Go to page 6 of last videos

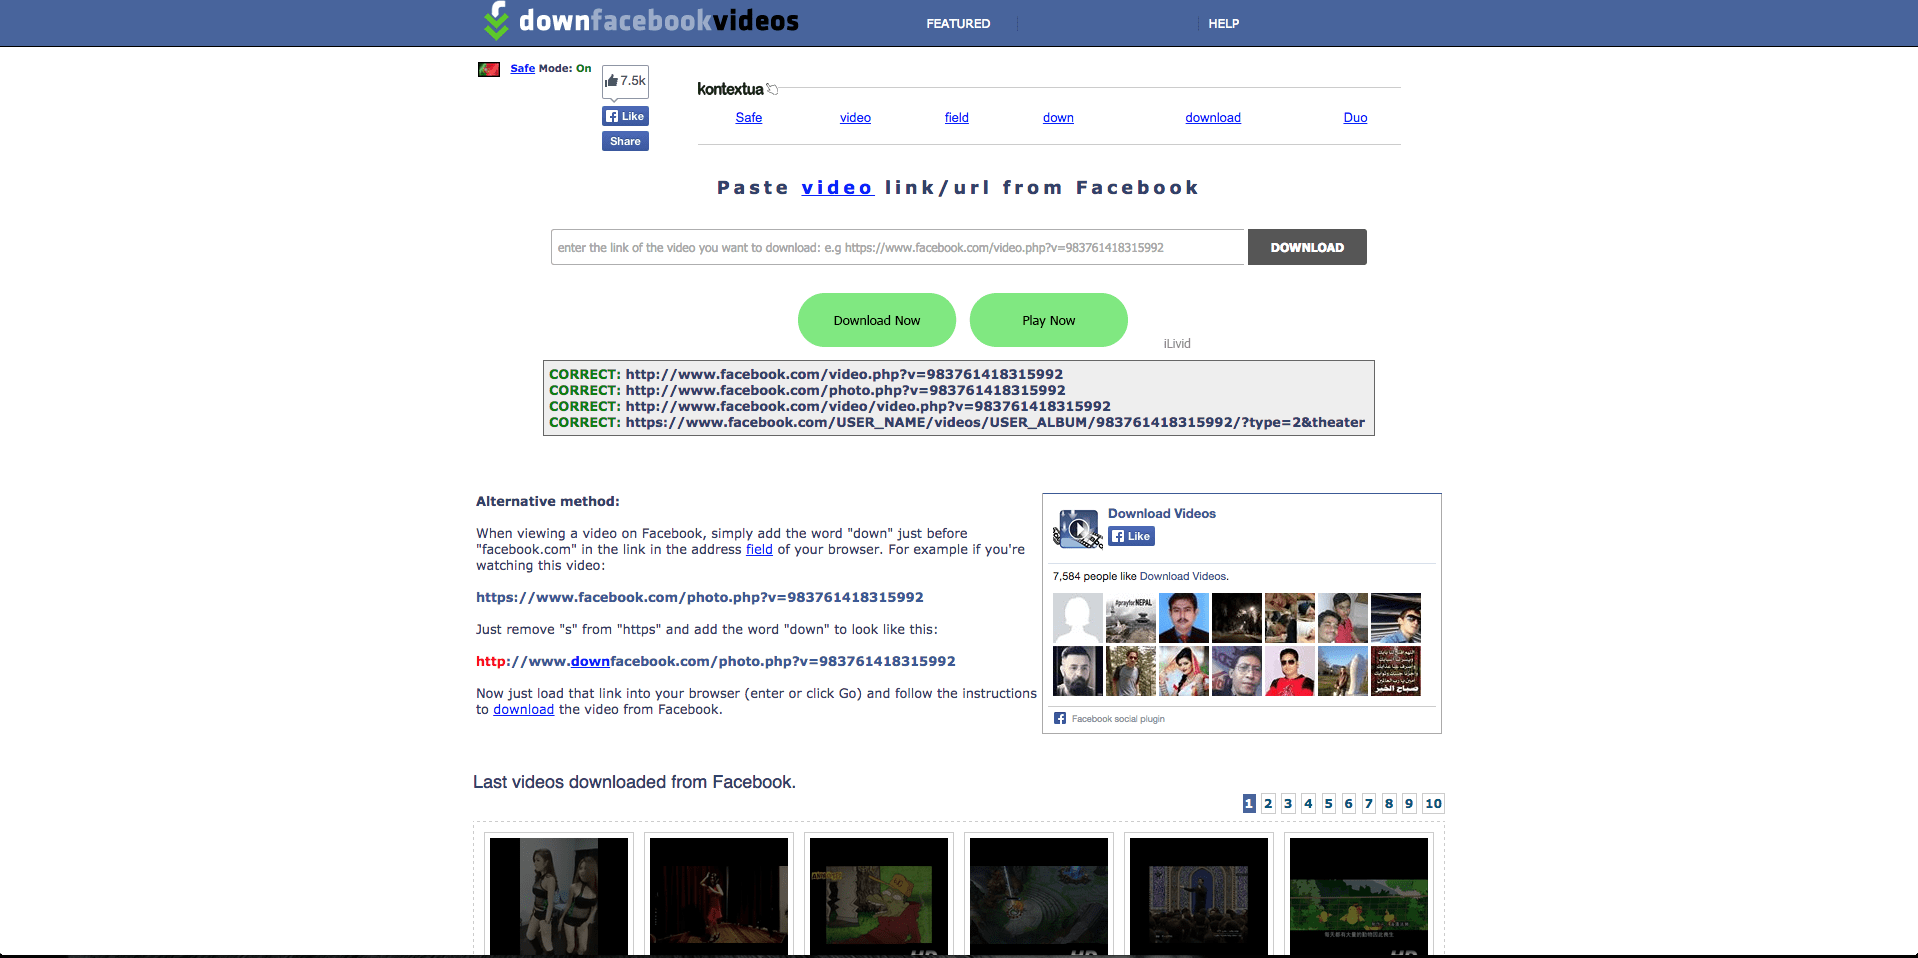click(1348, 803)
